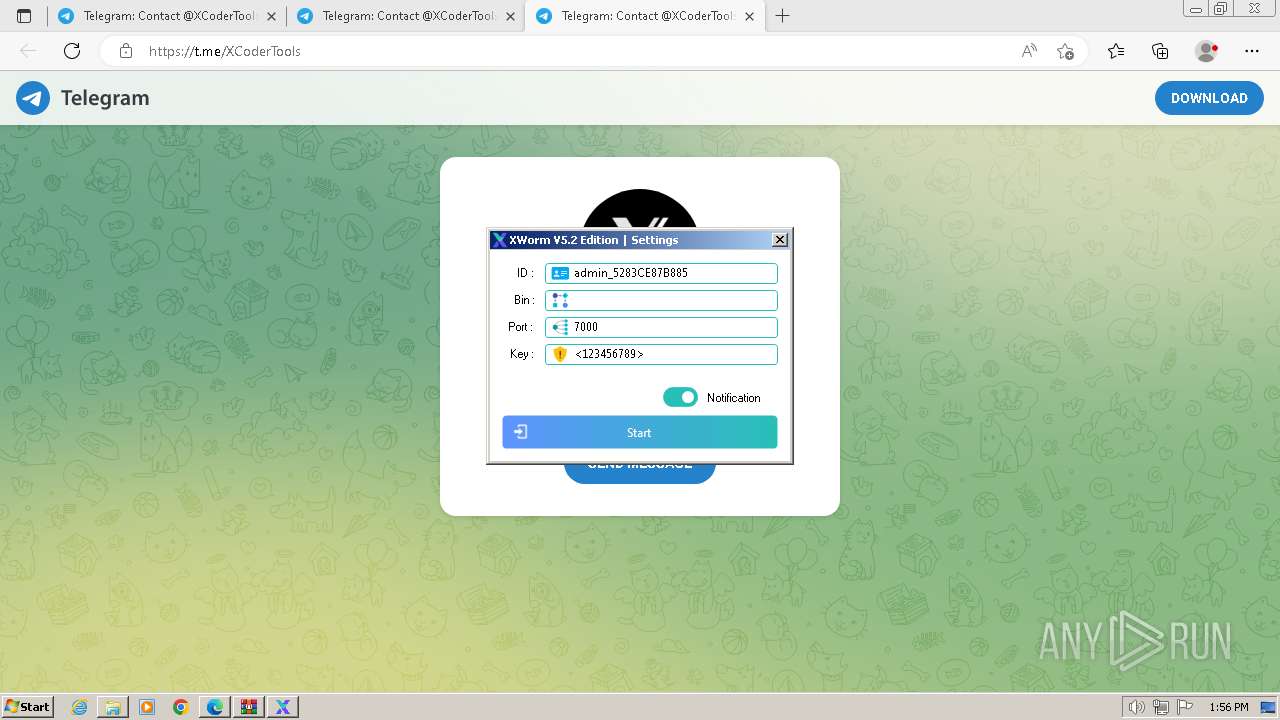Click the Telegram logo in page header

coord(33,98)
